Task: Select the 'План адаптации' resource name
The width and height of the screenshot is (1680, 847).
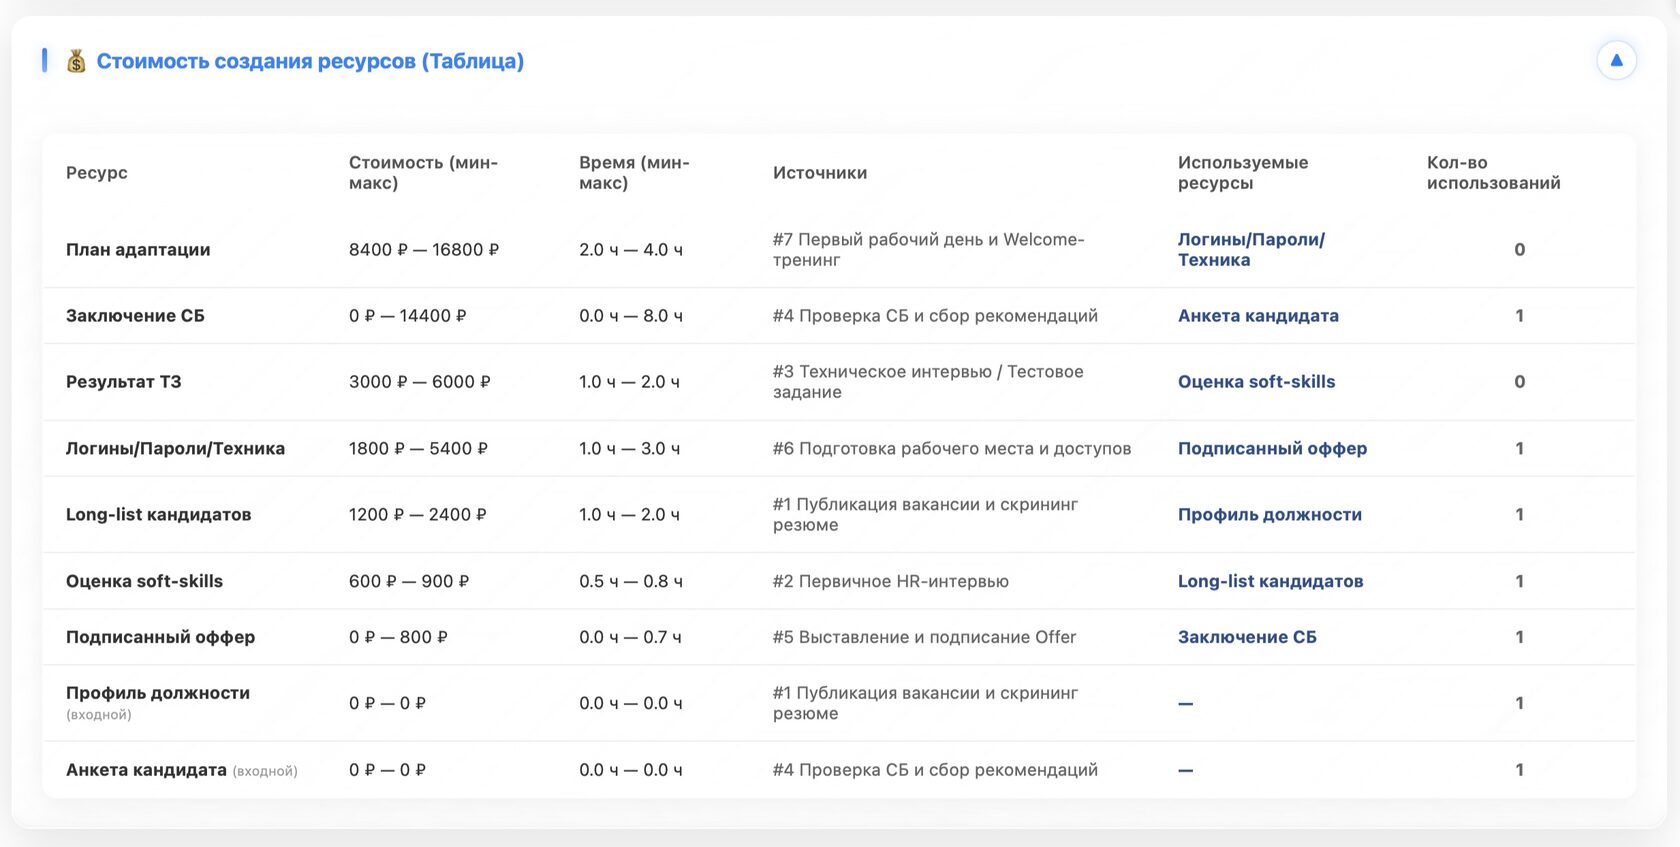Action: pyautogui.click(x=138, y=249)
